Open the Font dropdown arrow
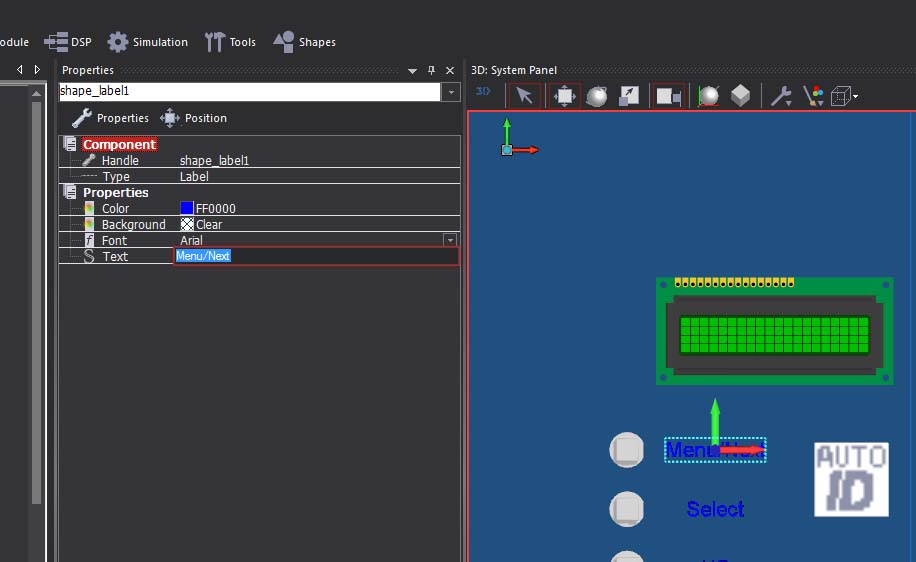Image resolution: width=916 pixels, height=562 pixels. click(450, 240)
